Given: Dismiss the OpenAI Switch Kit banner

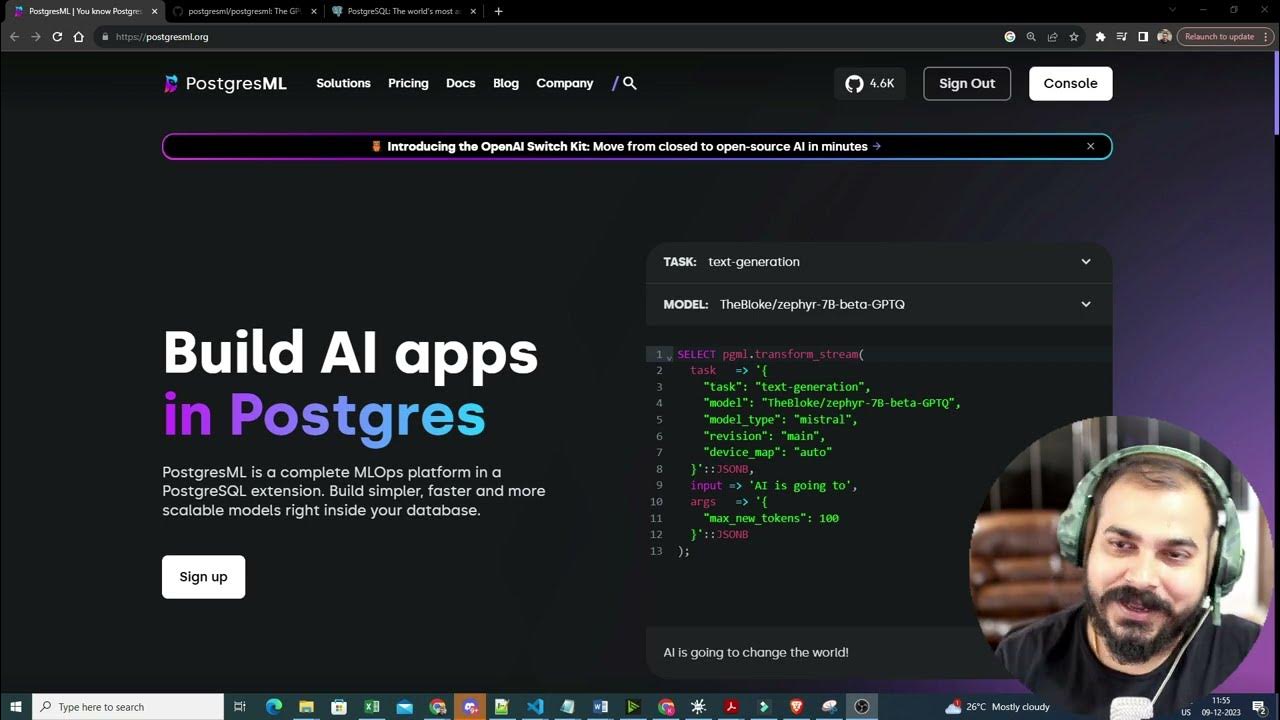Looking at the screenshot, I should (1090, 146).
